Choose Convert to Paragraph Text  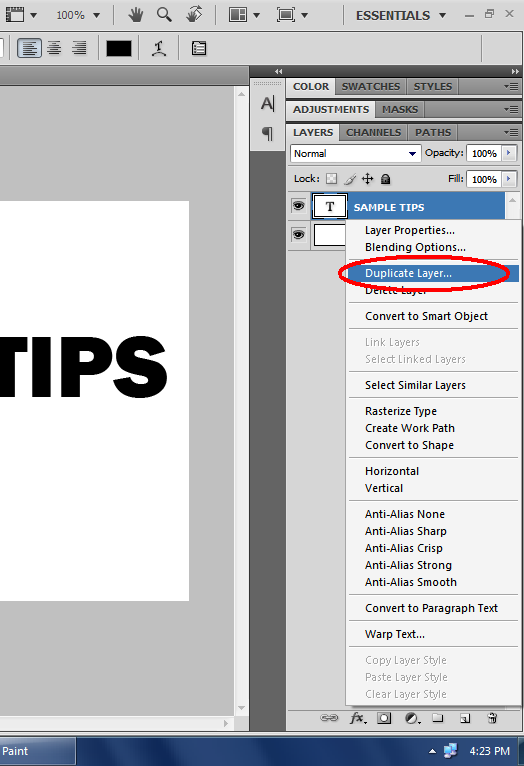pos(433,608)
